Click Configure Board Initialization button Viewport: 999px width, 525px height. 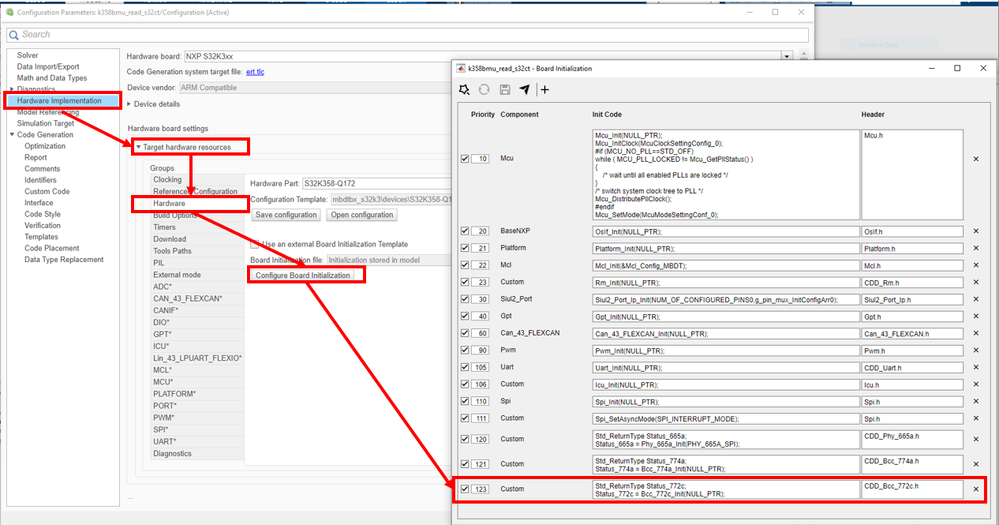[303, 275]
